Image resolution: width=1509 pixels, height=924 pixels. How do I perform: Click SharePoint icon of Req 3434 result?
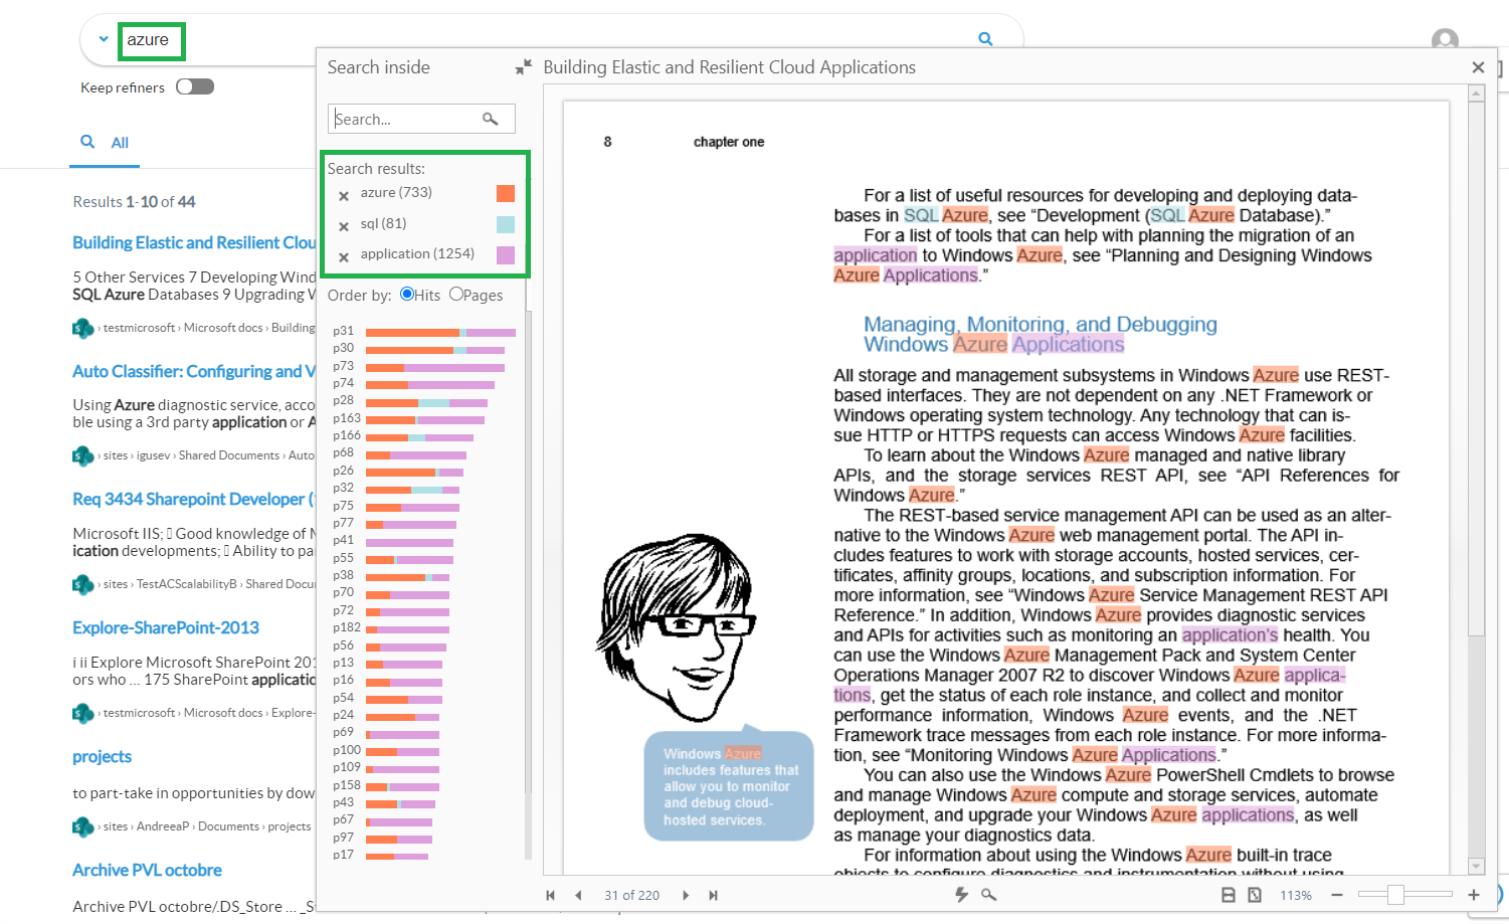83,584
